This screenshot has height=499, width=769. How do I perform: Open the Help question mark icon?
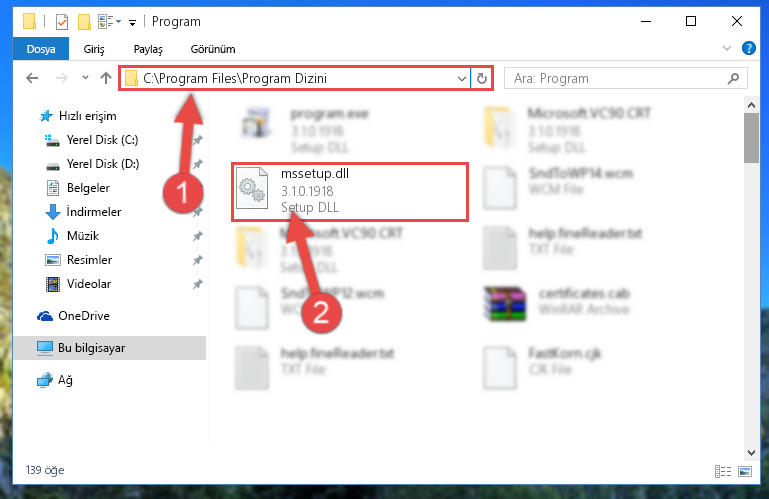point(748,48)
